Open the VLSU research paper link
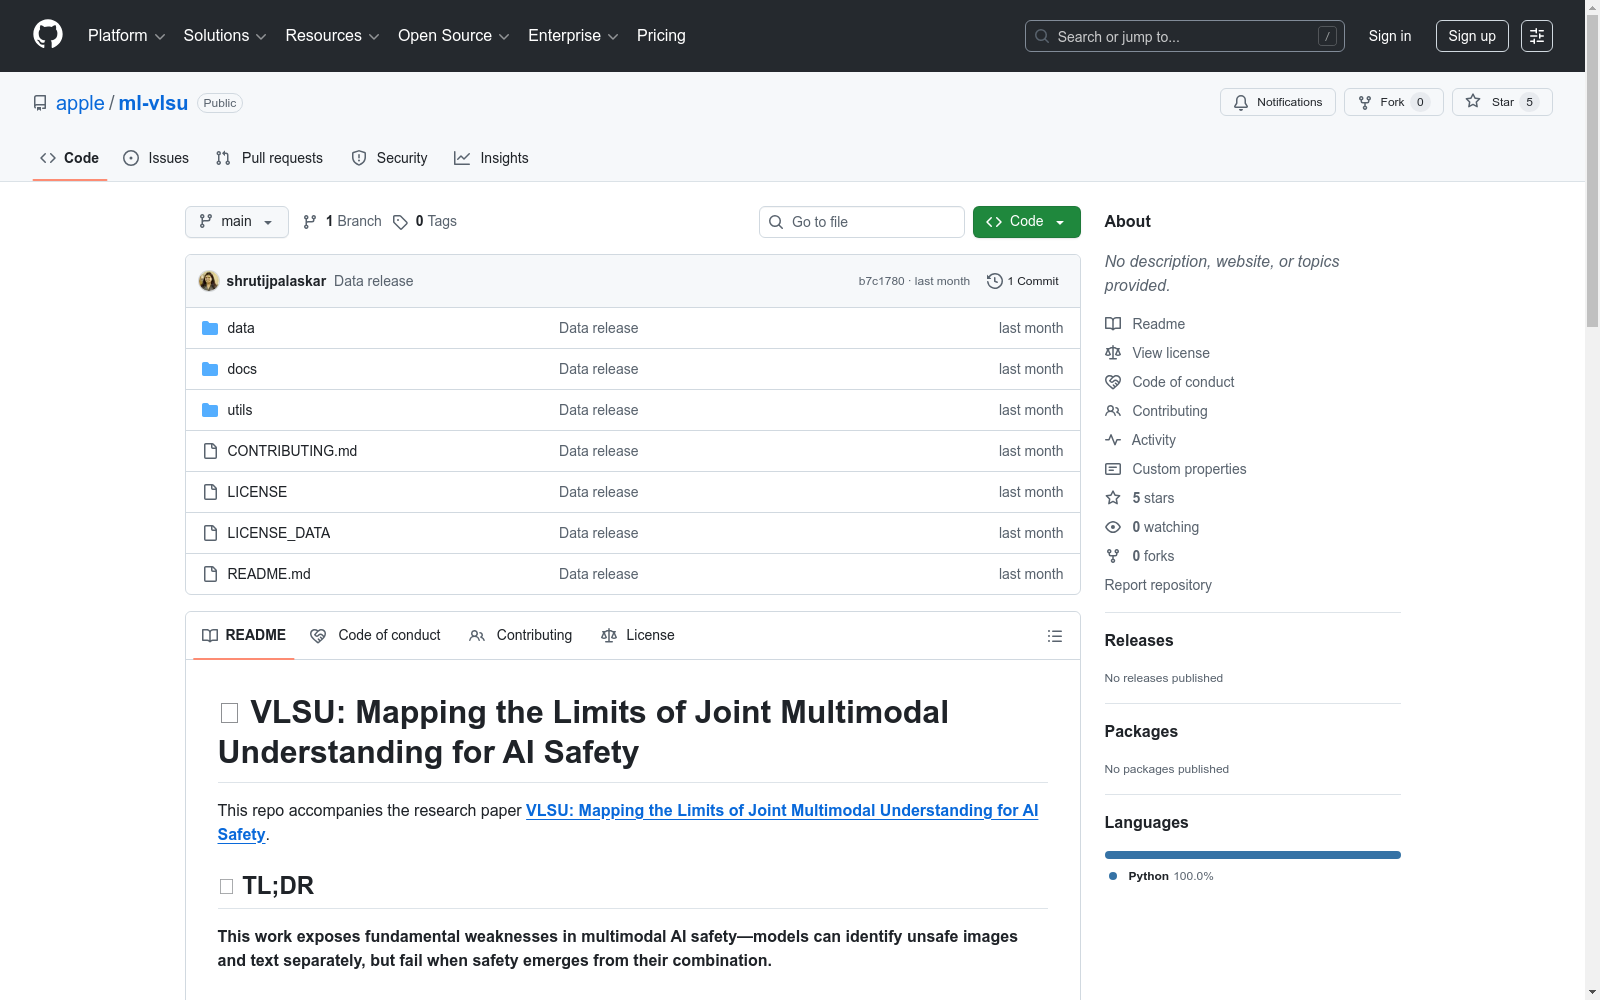This screenshot has height=1000, width=1600. click(x=628, y=822)
